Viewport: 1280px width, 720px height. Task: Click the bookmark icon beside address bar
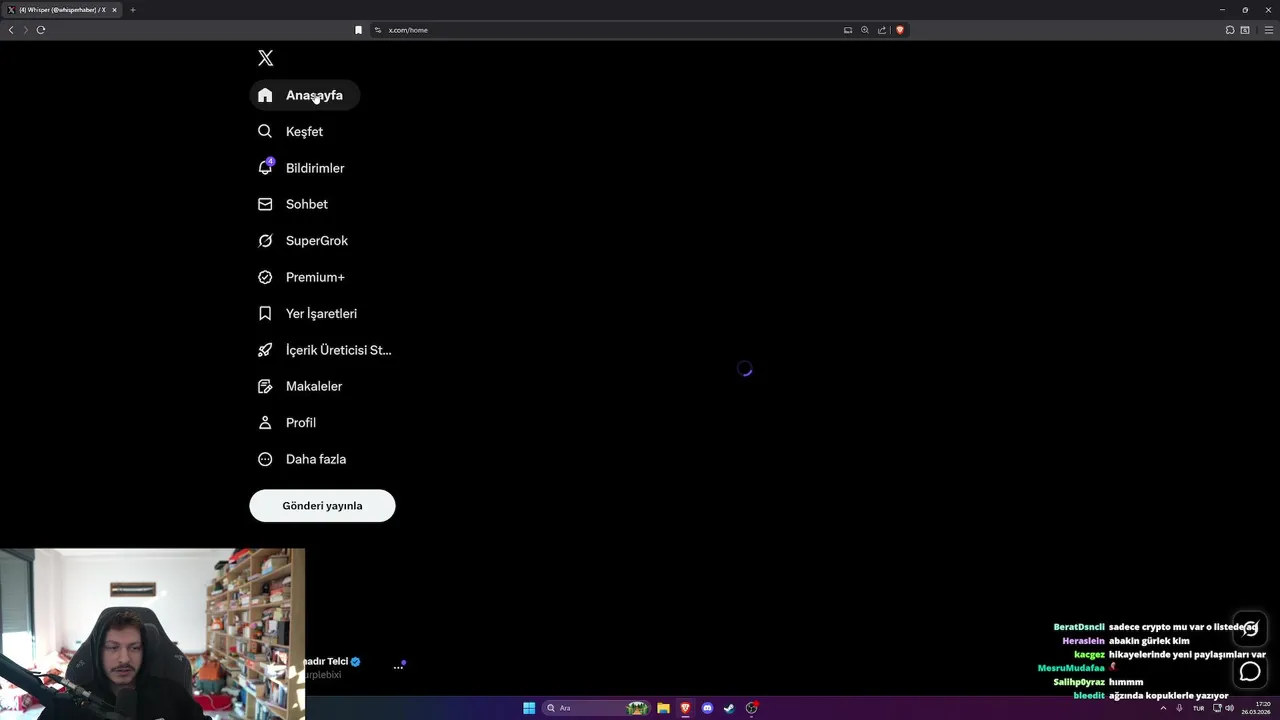(358, 30)
